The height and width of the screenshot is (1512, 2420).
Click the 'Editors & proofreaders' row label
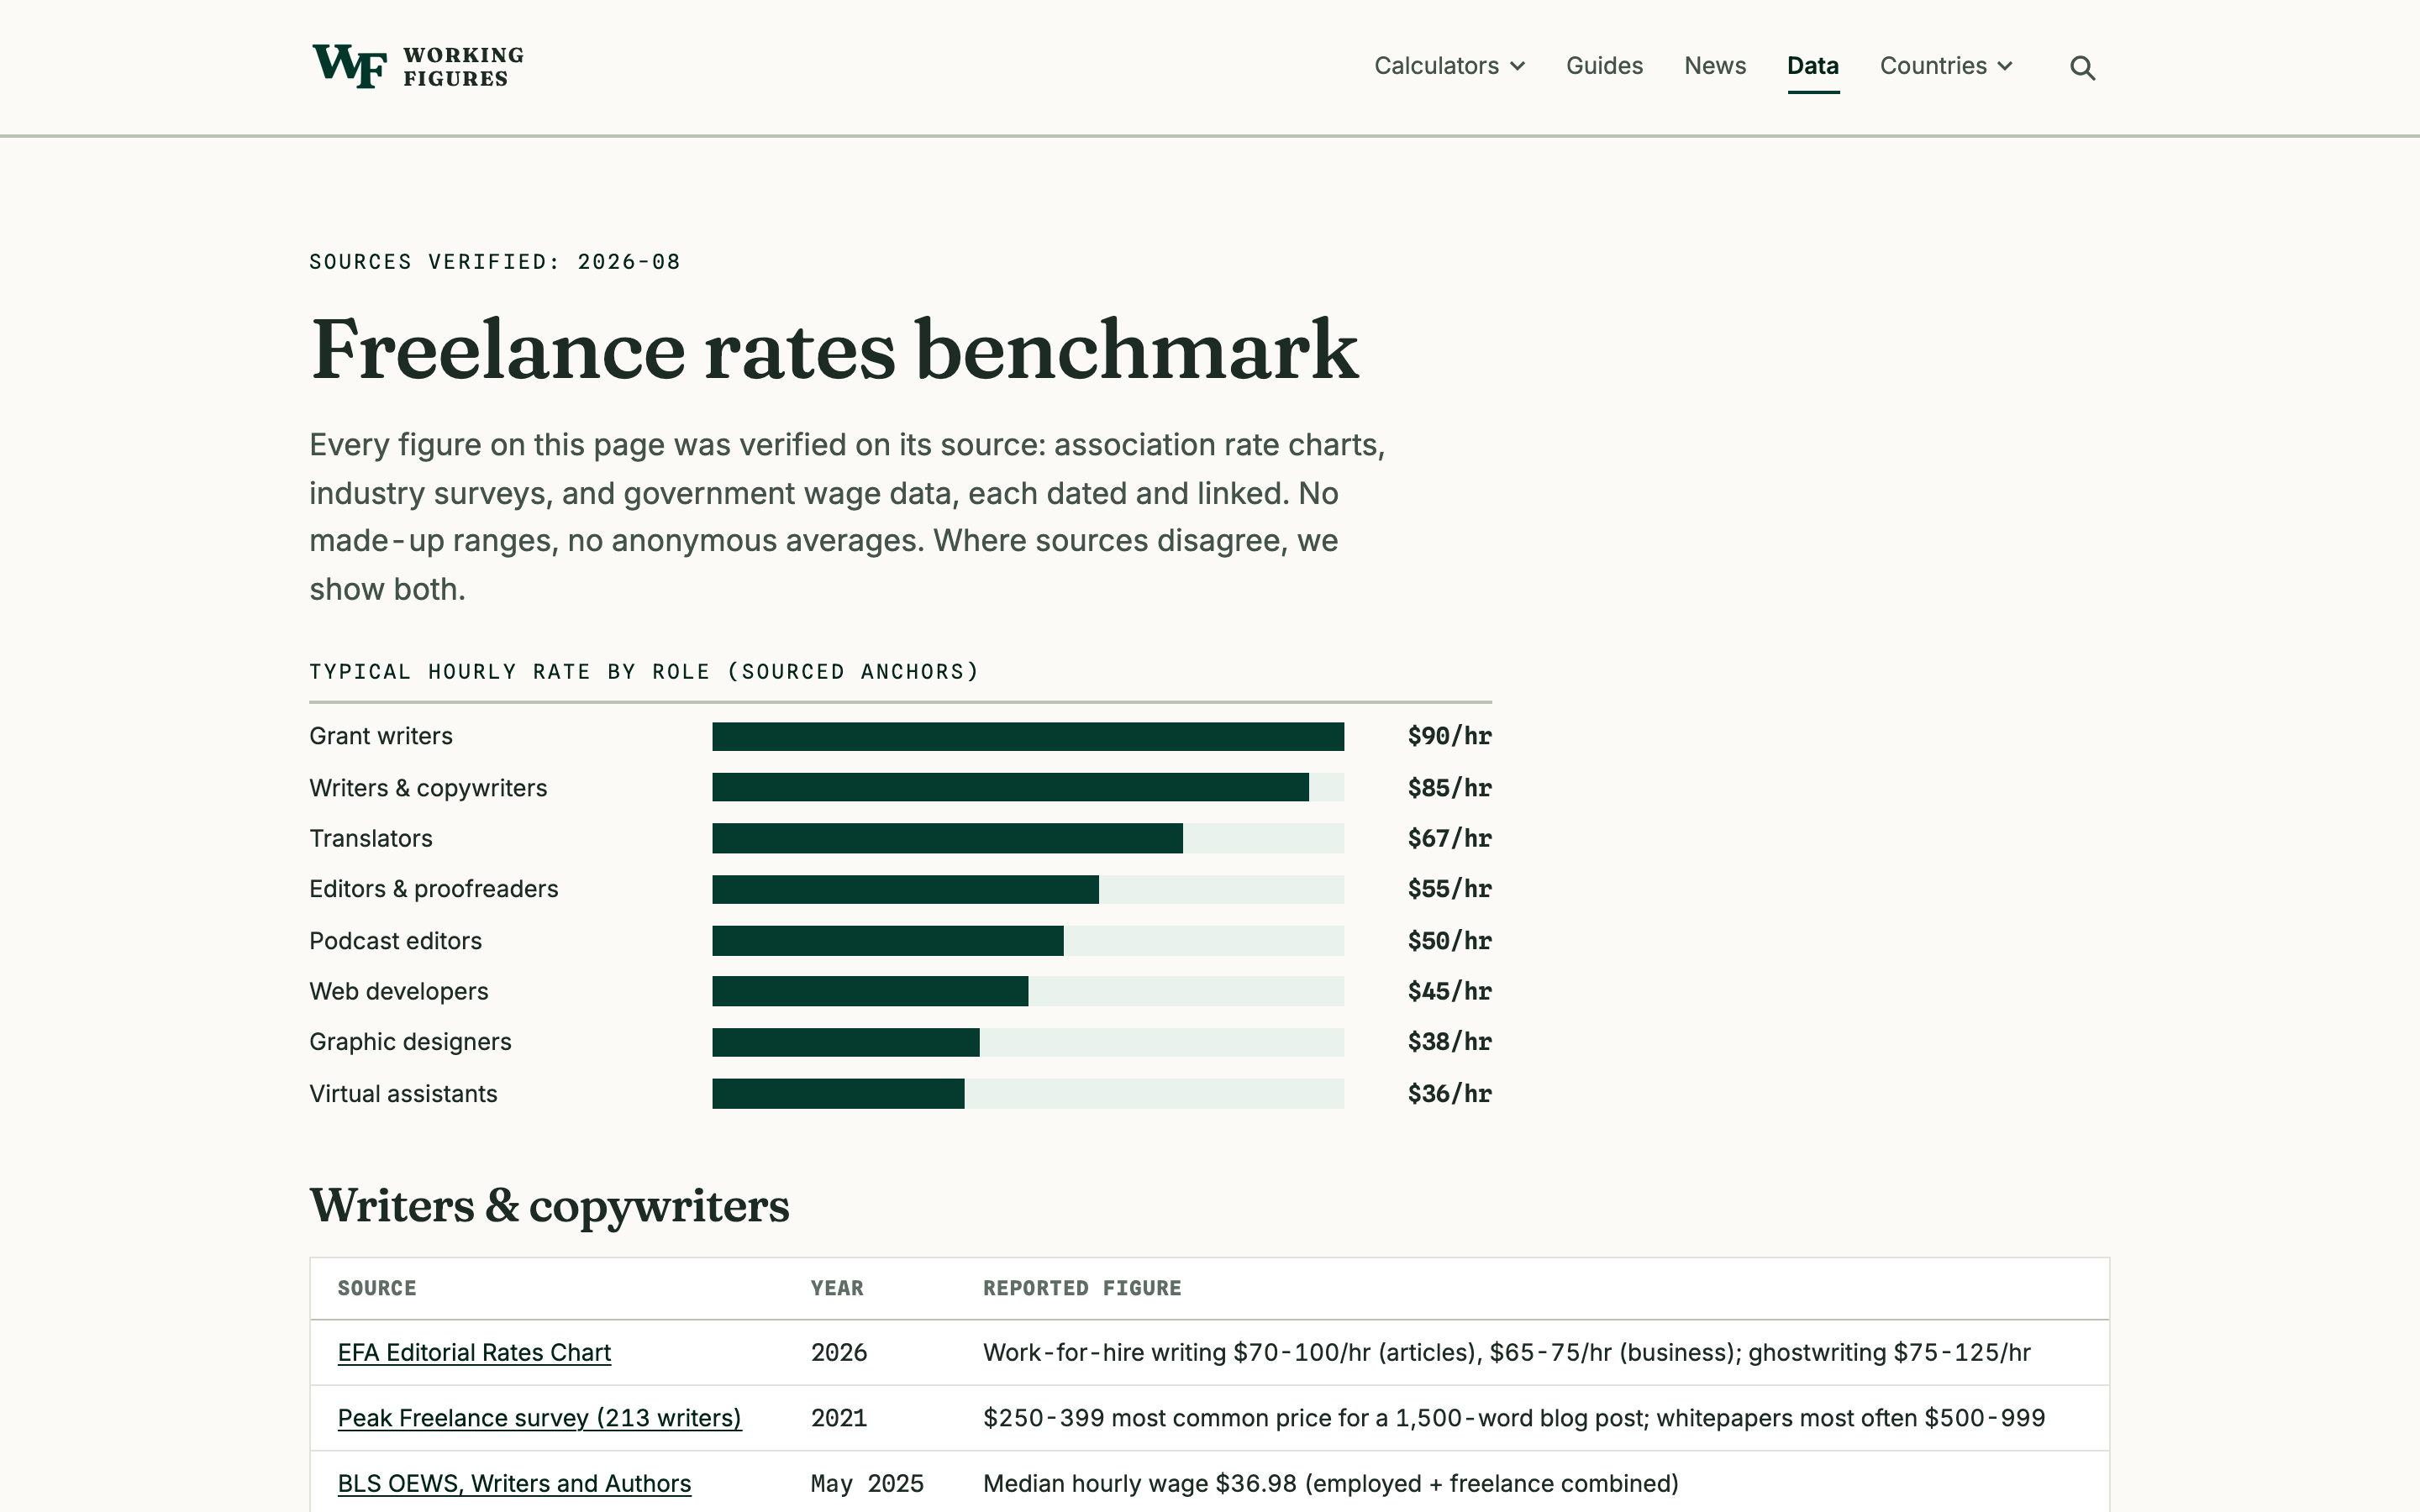click(x=434, y=889)
